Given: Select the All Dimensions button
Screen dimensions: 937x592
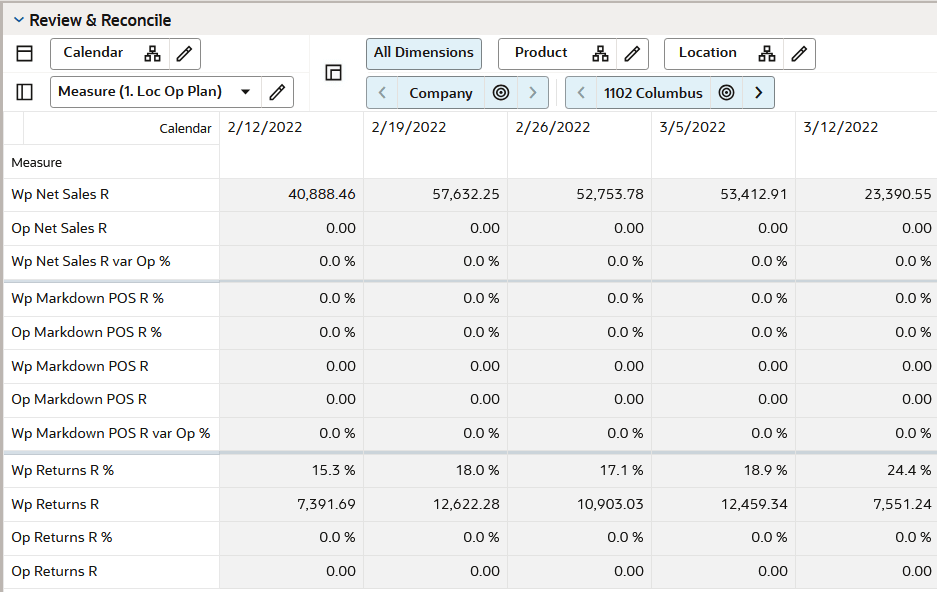Looking at the screenshot, I should (424, 53).
